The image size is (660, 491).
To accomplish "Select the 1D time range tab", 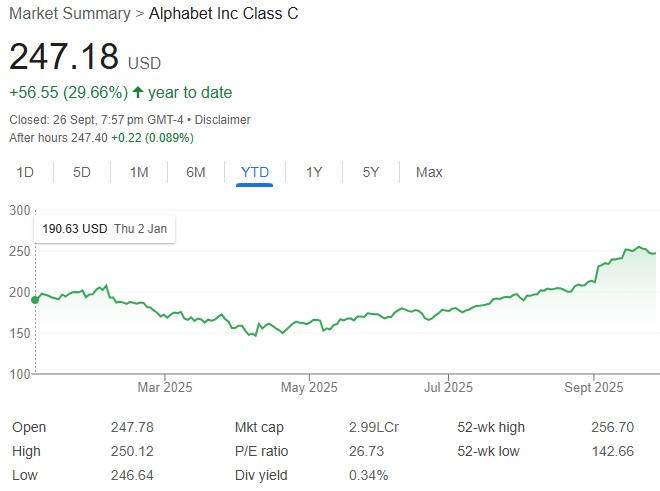I will 25,172.
